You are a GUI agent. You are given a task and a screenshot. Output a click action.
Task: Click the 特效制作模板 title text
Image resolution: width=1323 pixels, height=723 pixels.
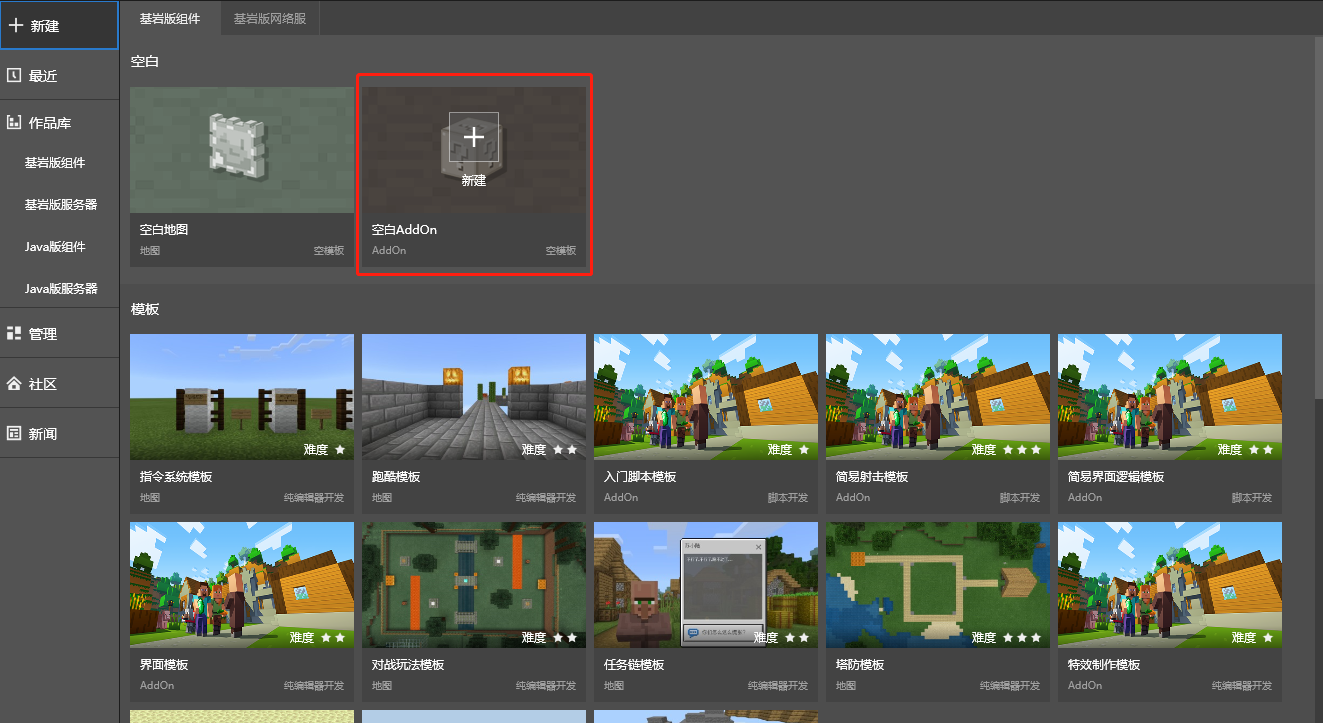1104,665
